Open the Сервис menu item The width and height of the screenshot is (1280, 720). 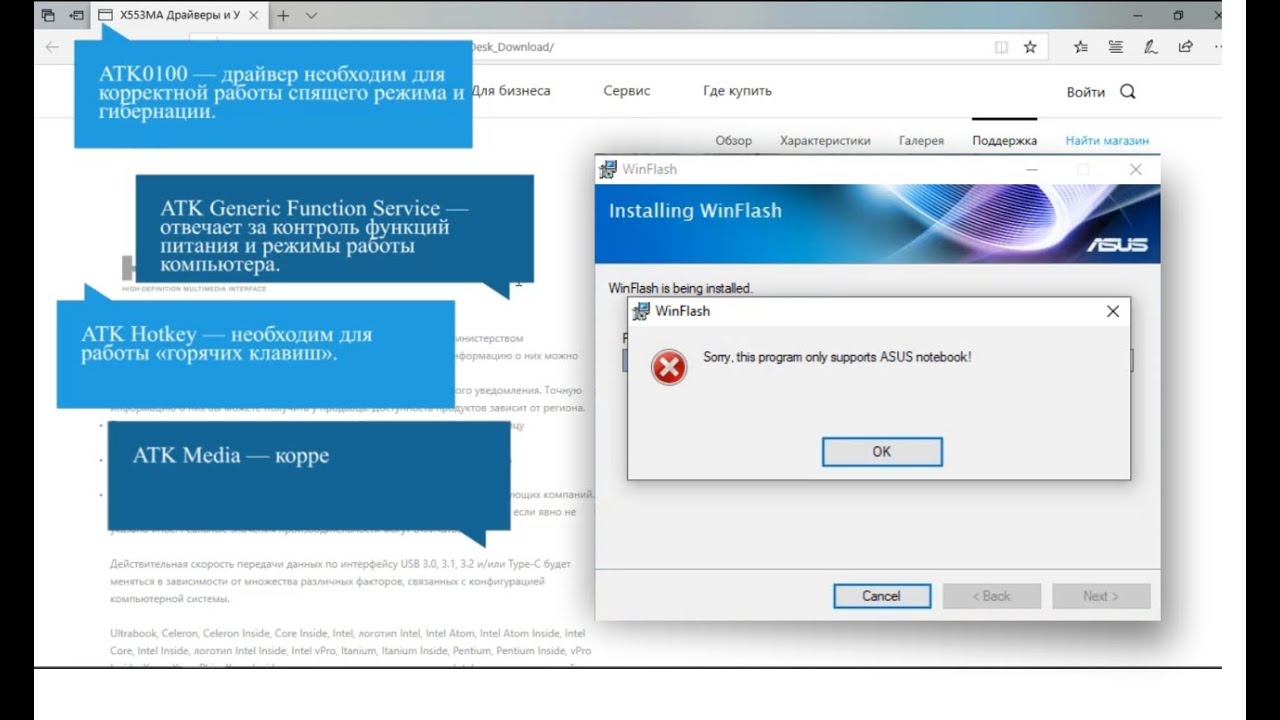[x=627, y=91]
